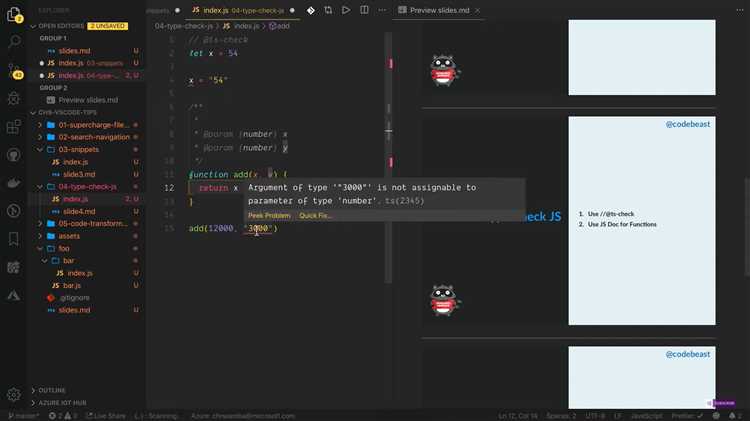This screenshot has width=750, height=421.
Task: Open the Bookmarks view in activity bar
Action: (x=14, y=239)
